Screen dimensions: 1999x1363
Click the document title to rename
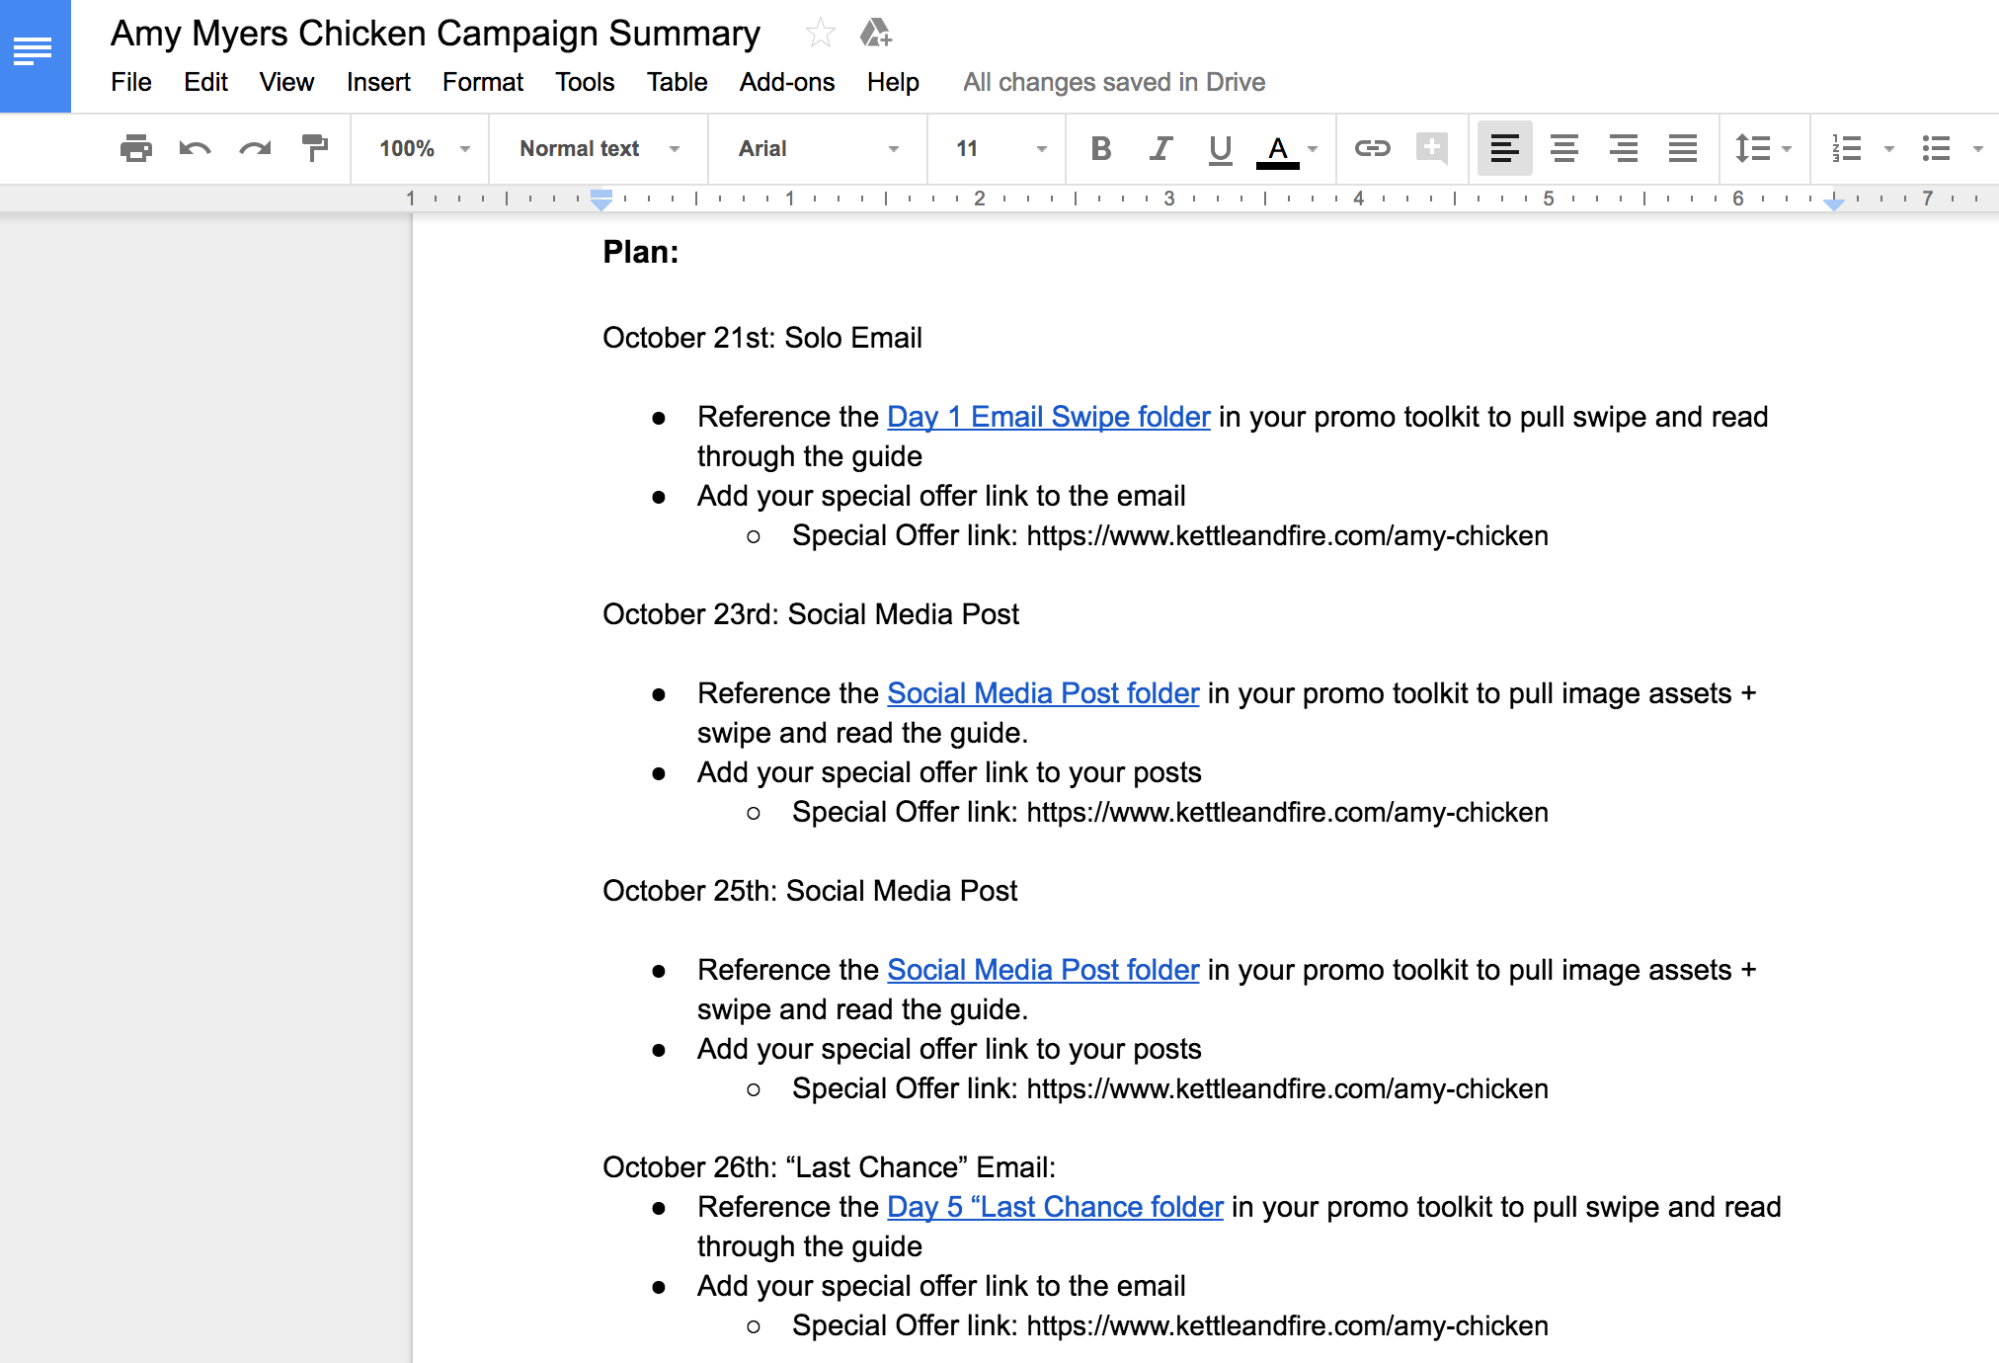[435, 33]
